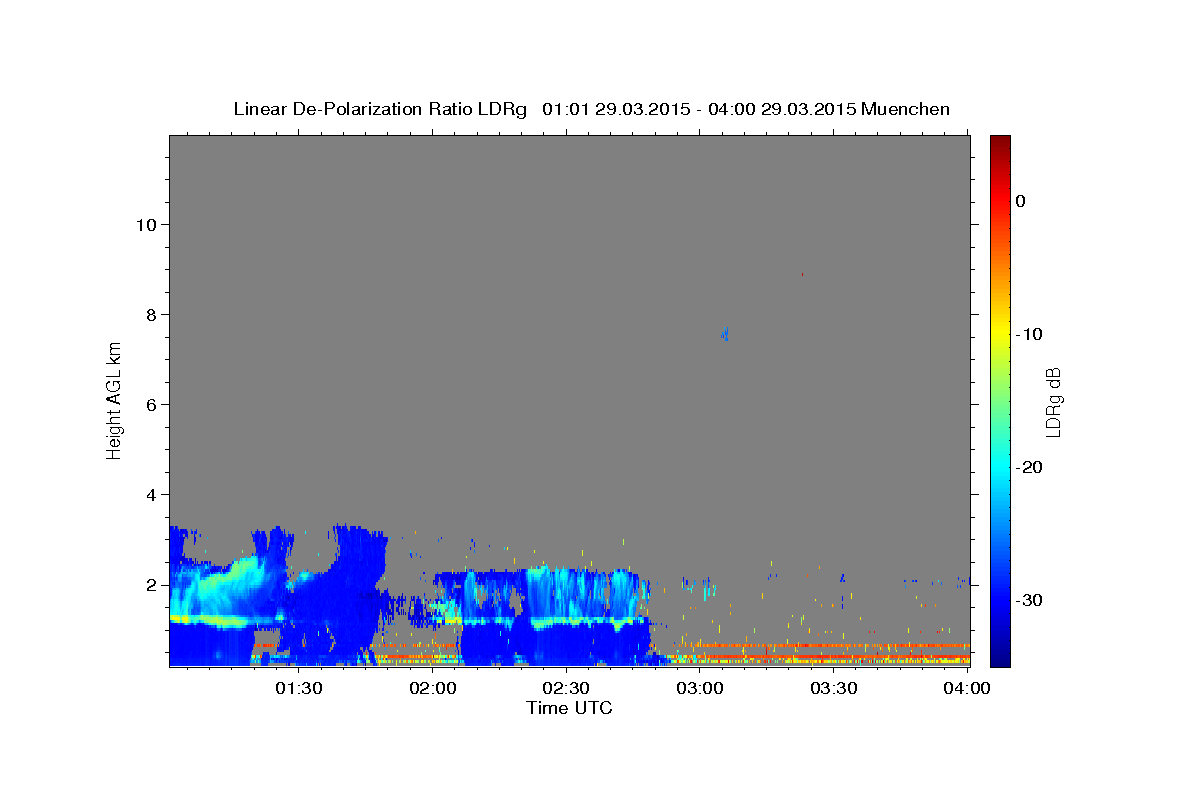Click the 'Time UTC' x-axis label
The image size is (1200, 800).
[569, 708]
